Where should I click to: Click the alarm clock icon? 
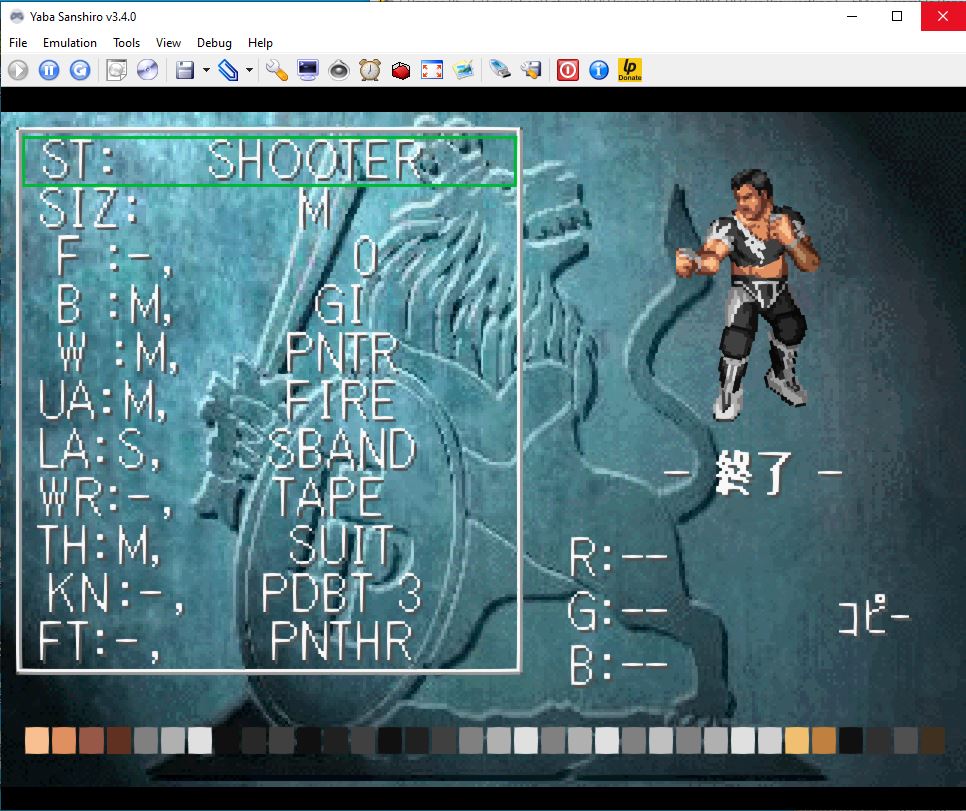click(x=370, y=70)
